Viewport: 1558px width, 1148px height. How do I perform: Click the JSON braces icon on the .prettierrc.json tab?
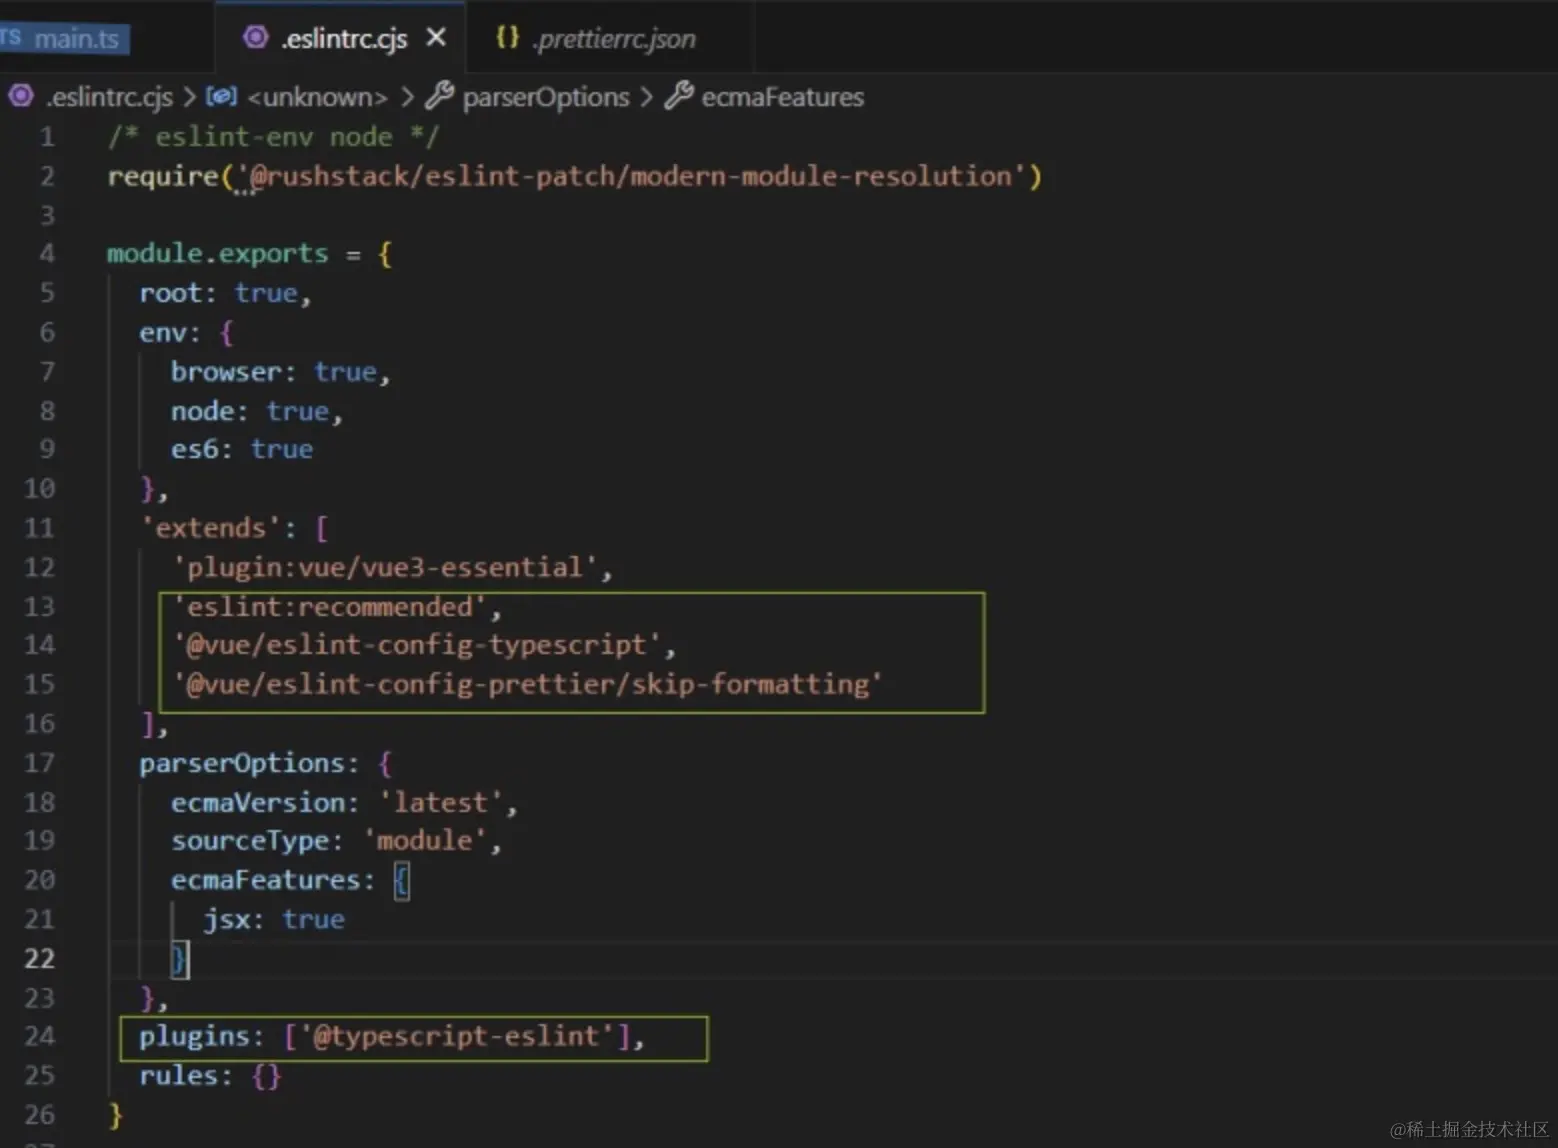(x=507, y=38)
